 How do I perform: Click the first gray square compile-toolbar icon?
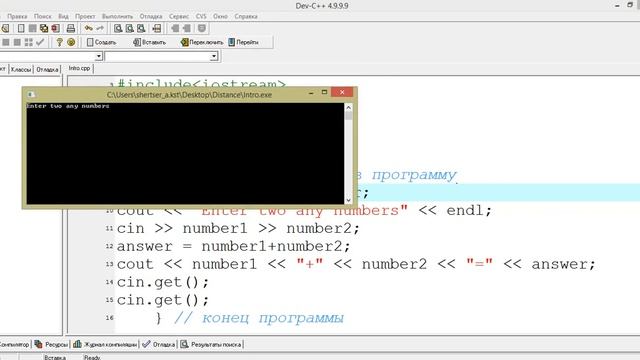[x=6, y=42]
